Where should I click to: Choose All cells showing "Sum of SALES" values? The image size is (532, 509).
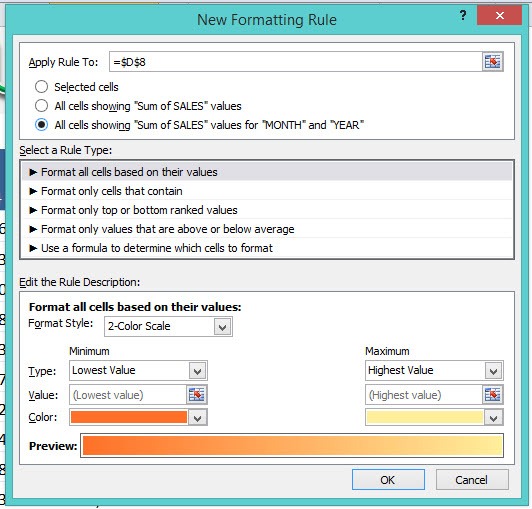tap(41, 106)
